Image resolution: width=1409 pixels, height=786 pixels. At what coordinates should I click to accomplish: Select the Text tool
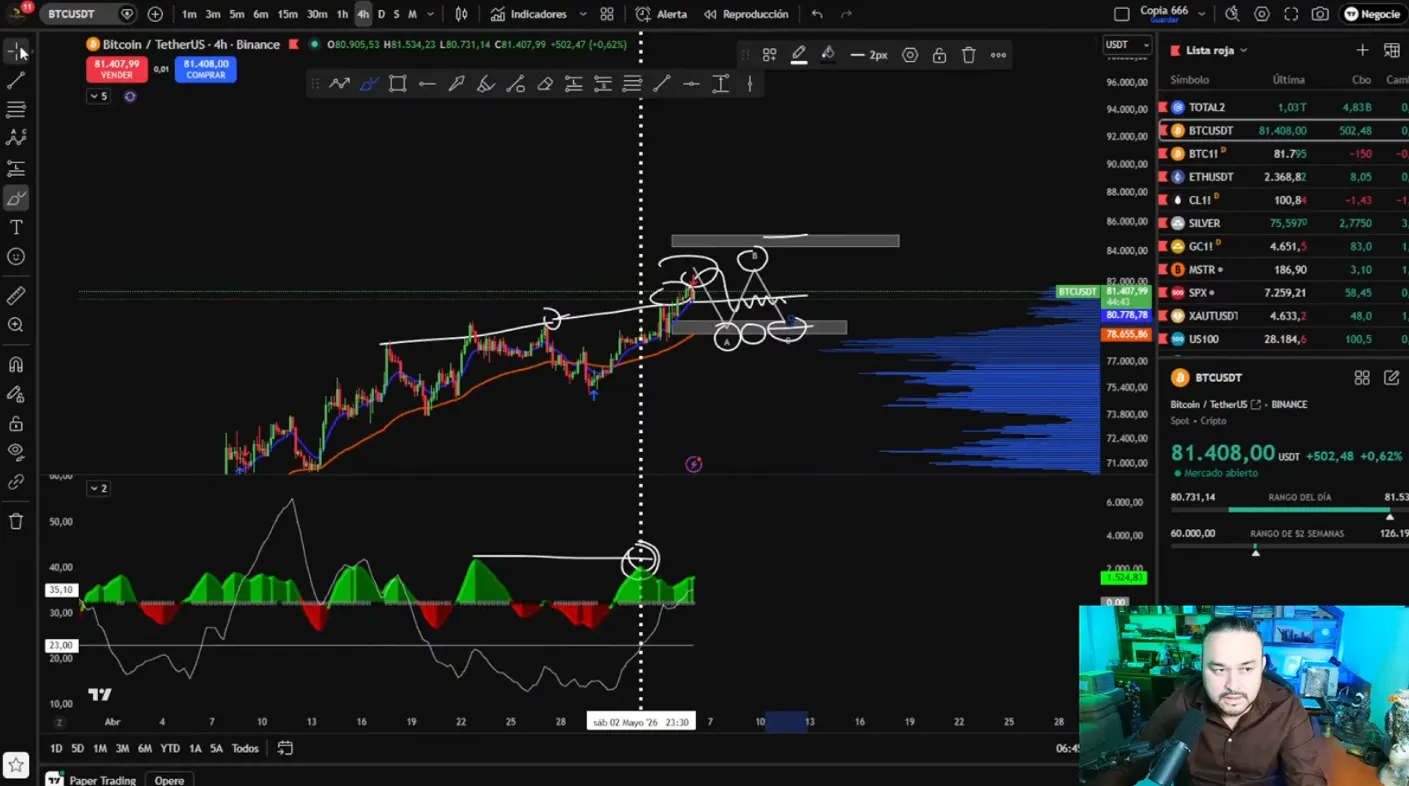[16, 227]
